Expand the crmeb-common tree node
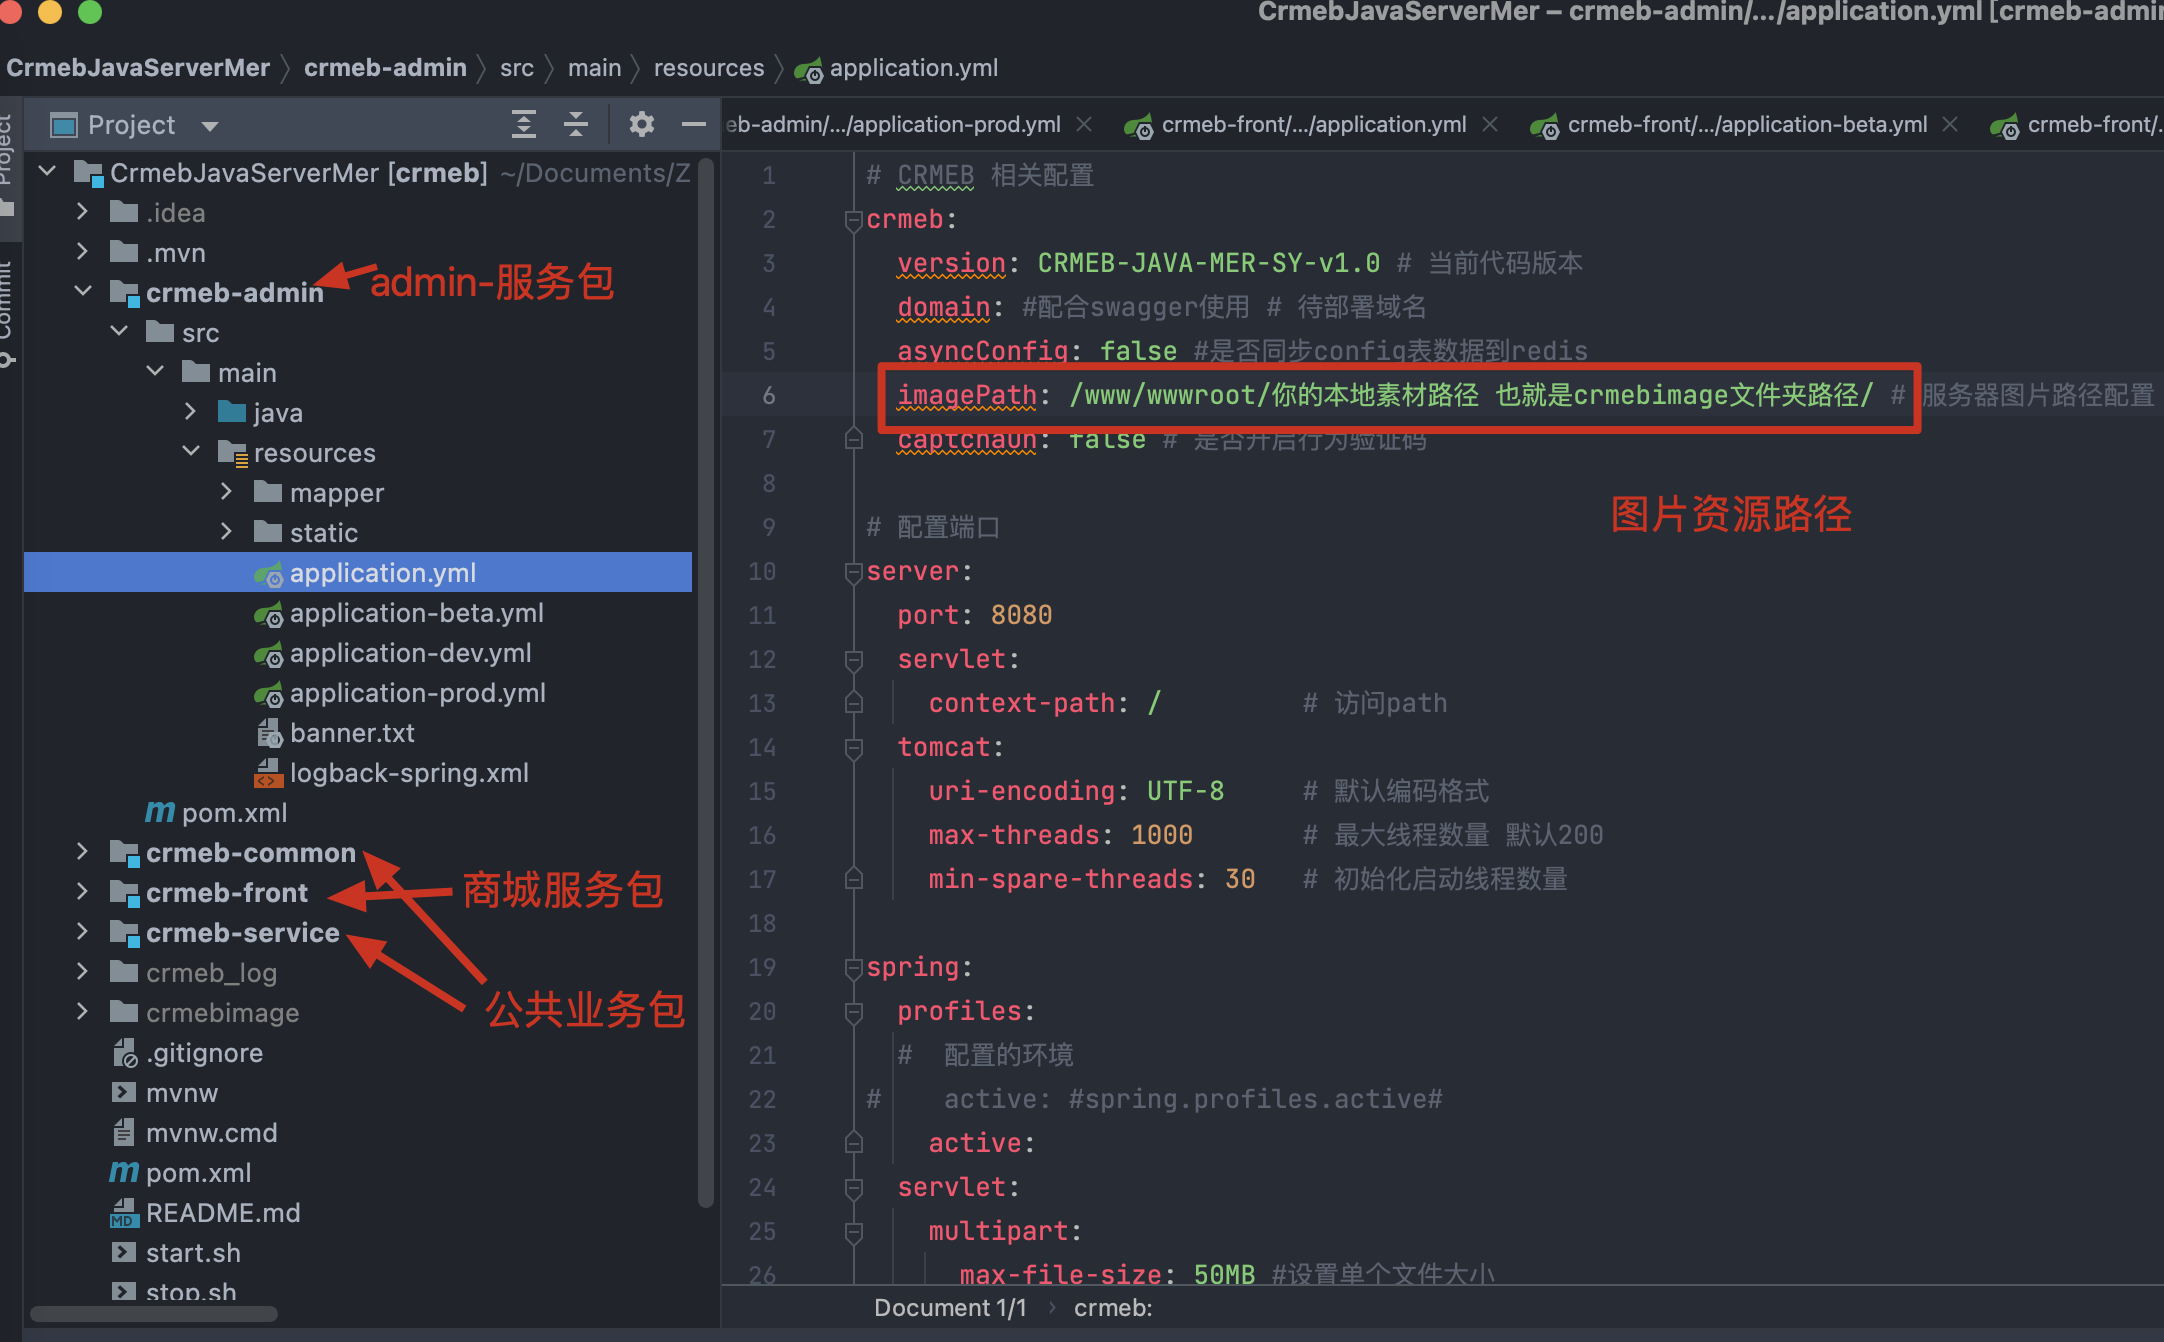This screenshot has height=1342, width=2164. tap(82, 852)
